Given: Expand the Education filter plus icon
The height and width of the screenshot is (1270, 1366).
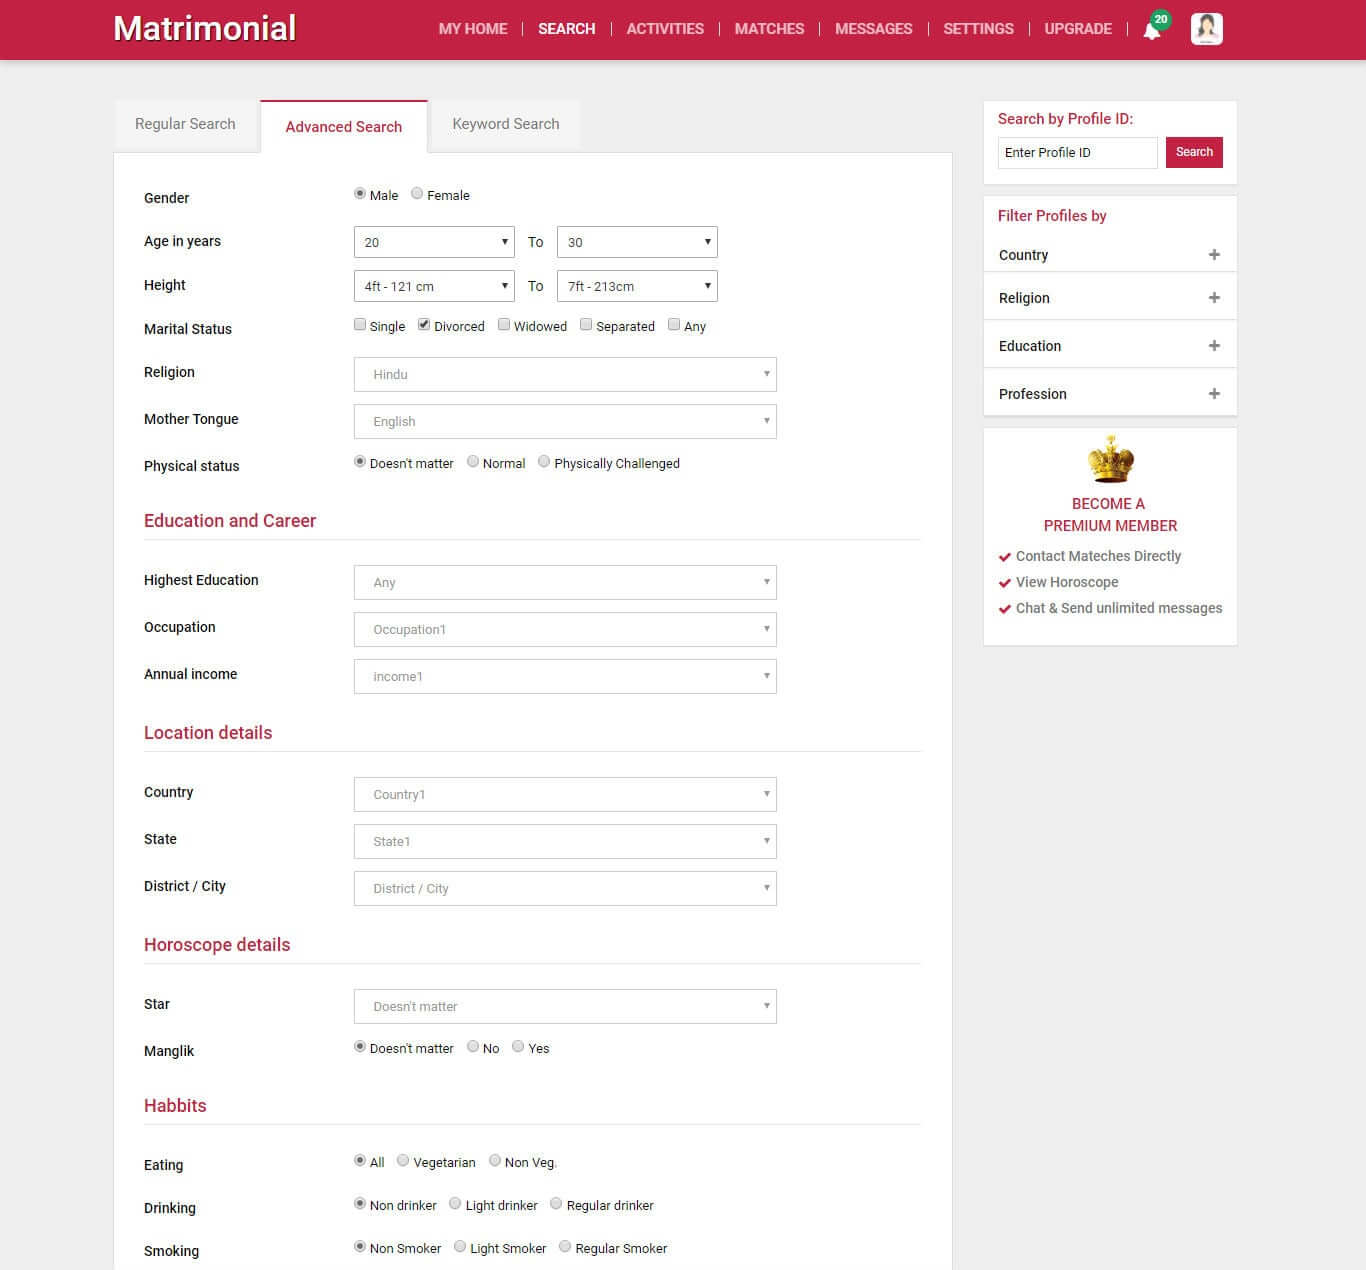Looking at the screenshot, I should point(1214,346).
